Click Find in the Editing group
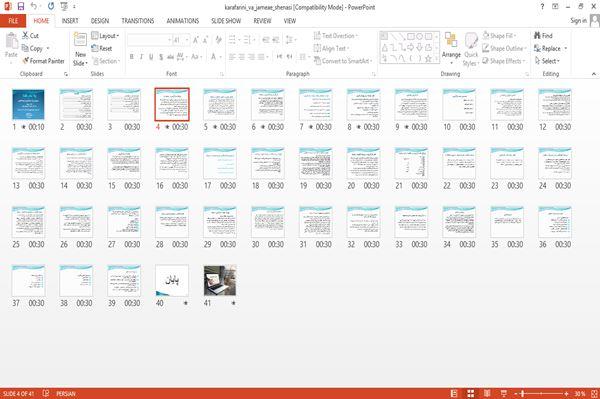Viewport: 600px width, 399px height. (543, 36)
